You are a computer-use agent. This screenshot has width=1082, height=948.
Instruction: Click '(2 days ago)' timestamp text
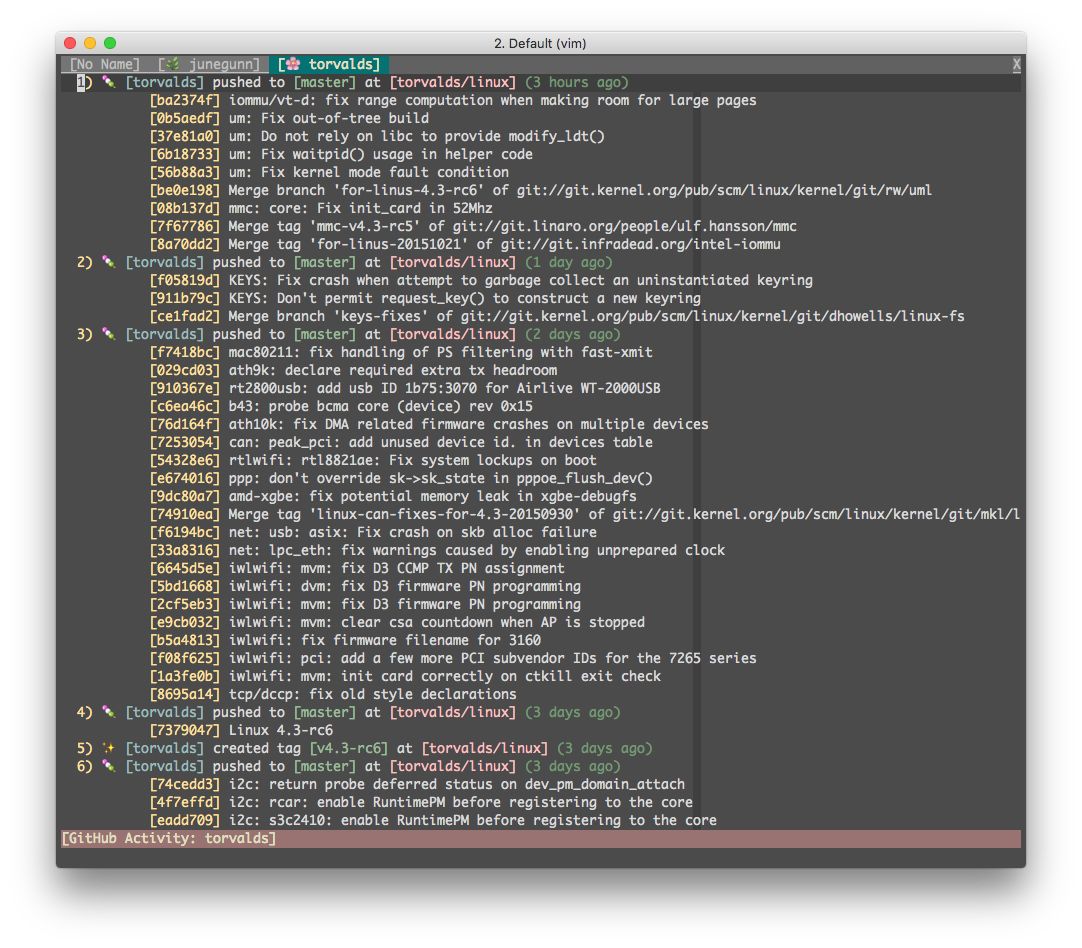573,334
